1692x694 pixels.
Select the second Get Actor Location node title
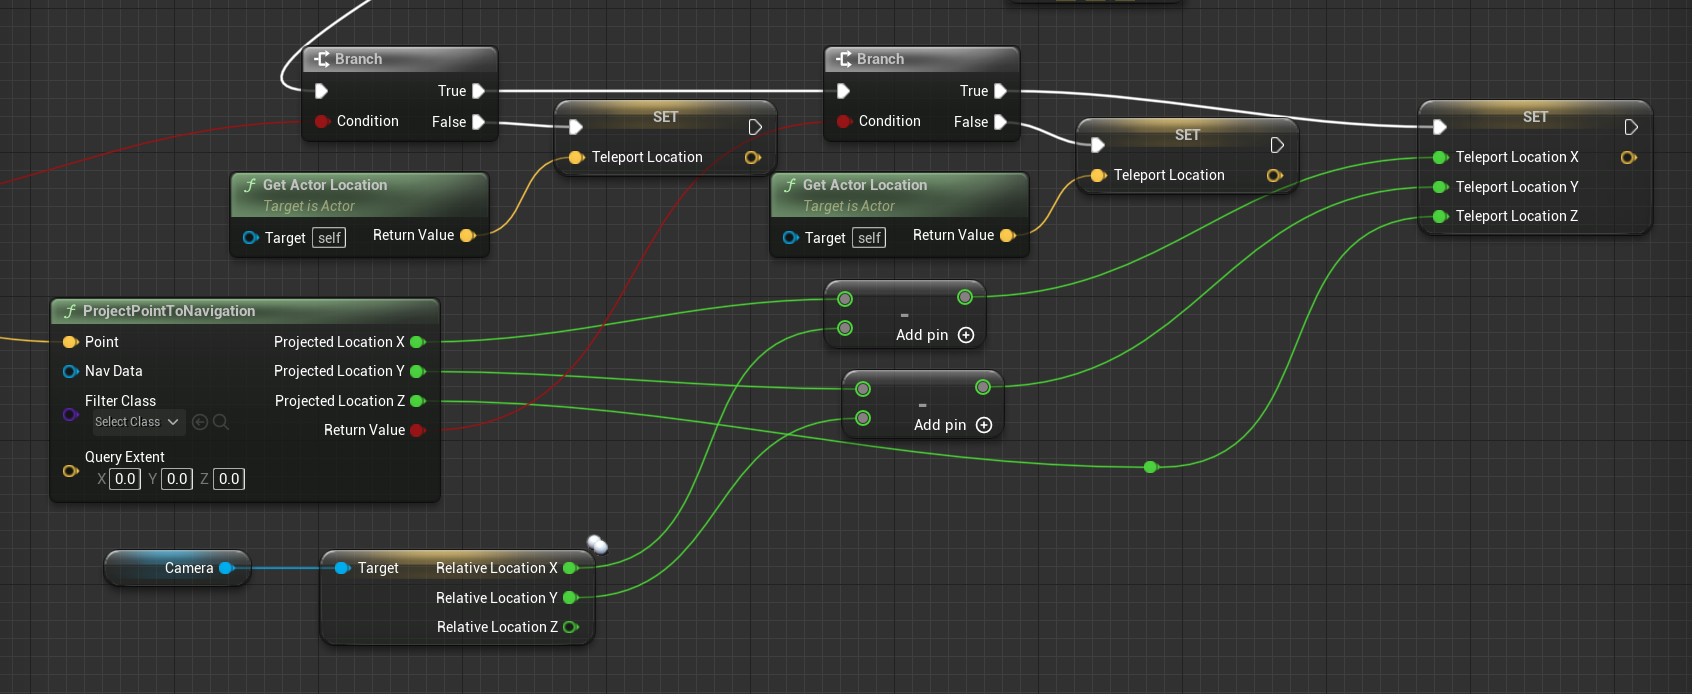click(x=865, y=185)
